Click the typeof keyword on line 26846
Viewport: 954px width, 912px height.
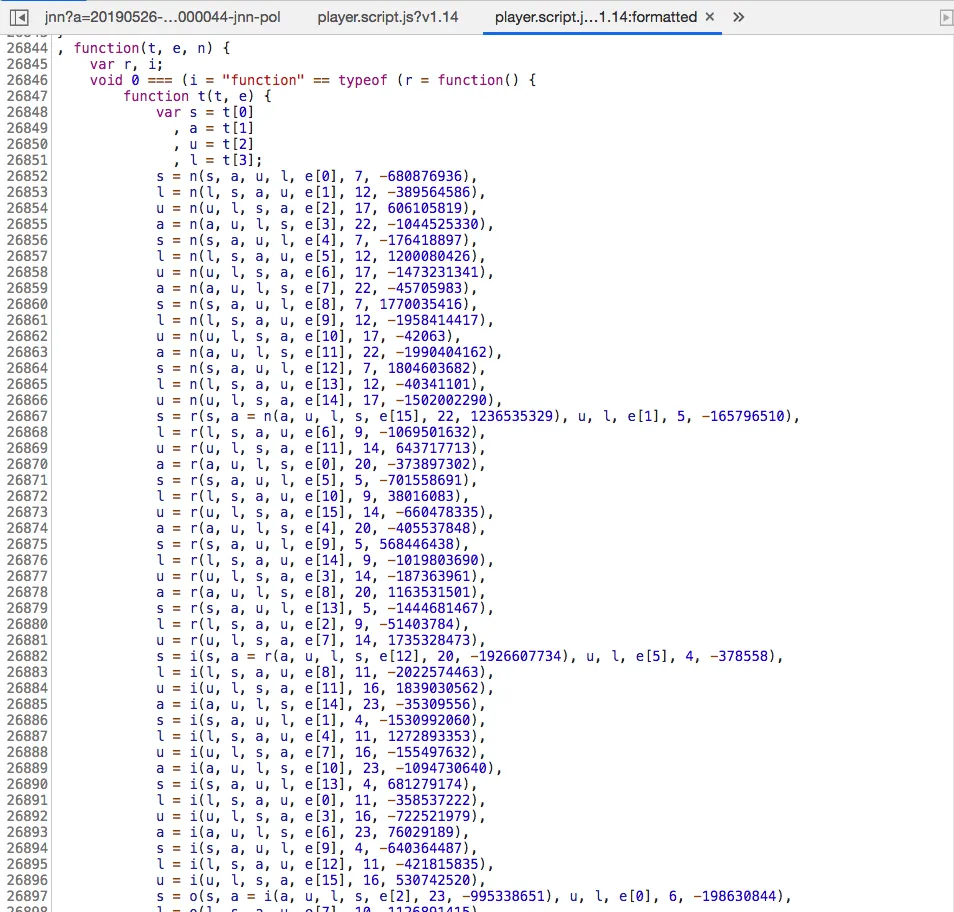pyautogui.click(x=363, y=80)
